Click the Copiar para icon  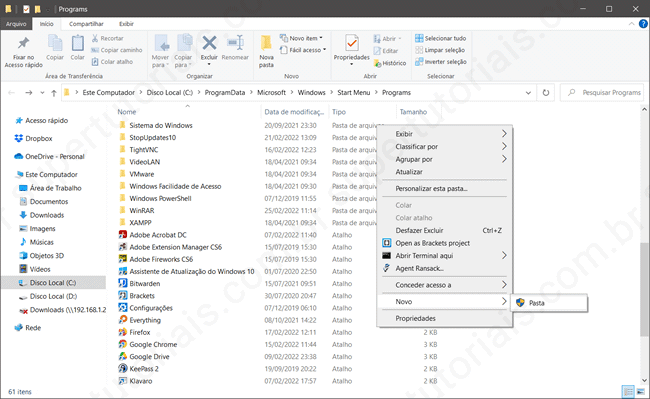pos(184,43)
